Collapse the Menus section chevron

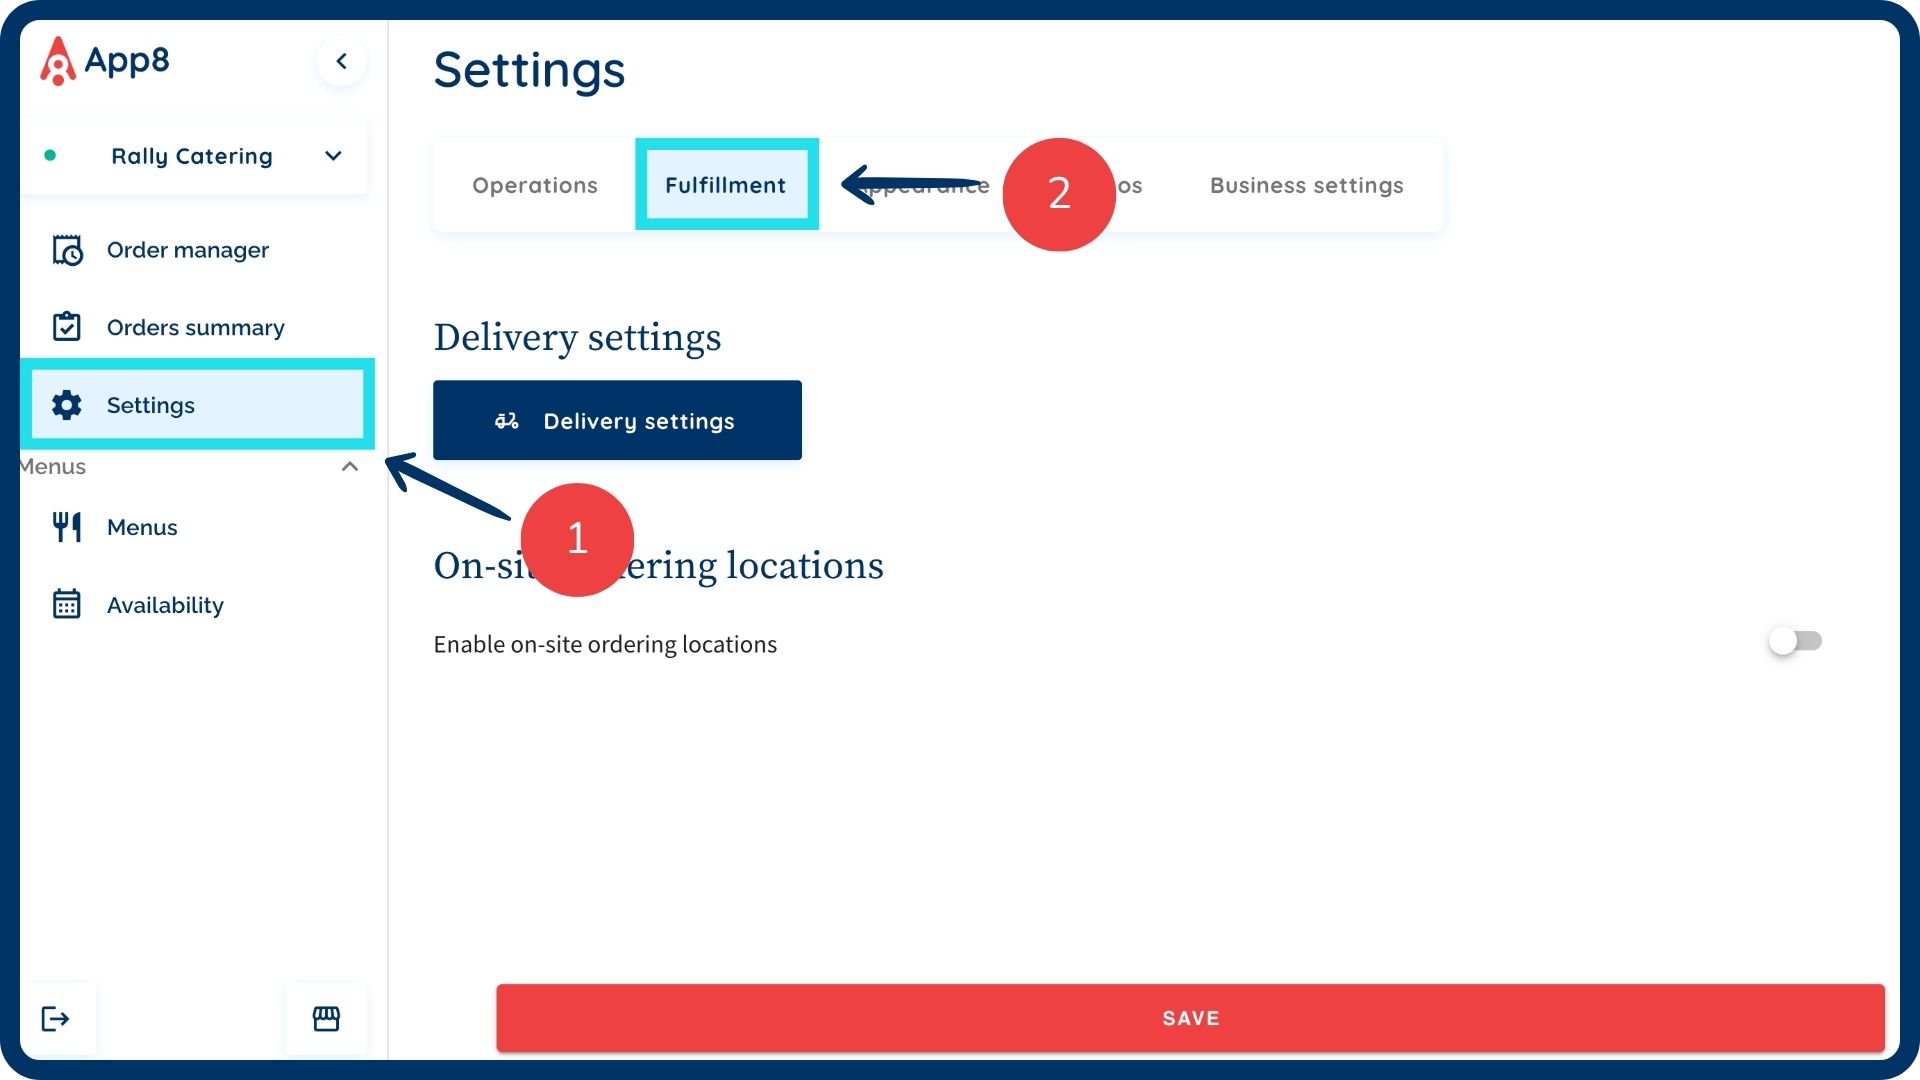click(350, 467)
